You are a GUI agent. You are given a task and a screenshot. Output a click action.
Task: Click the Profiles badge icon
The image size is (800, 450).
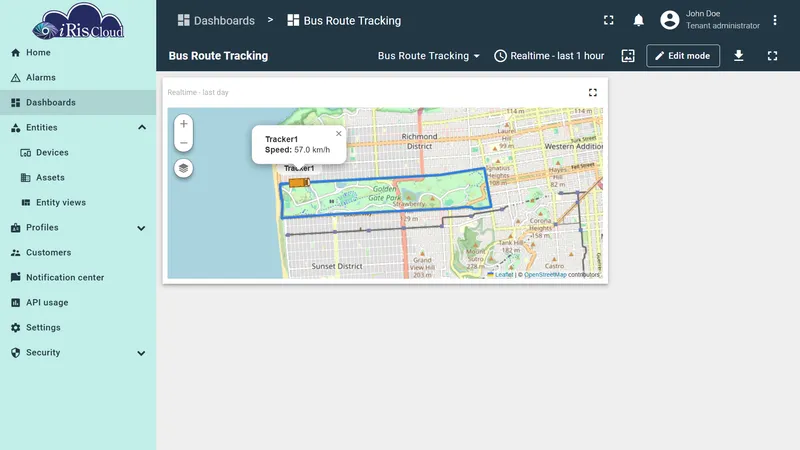pyautogui.click(x=15, y=228)
